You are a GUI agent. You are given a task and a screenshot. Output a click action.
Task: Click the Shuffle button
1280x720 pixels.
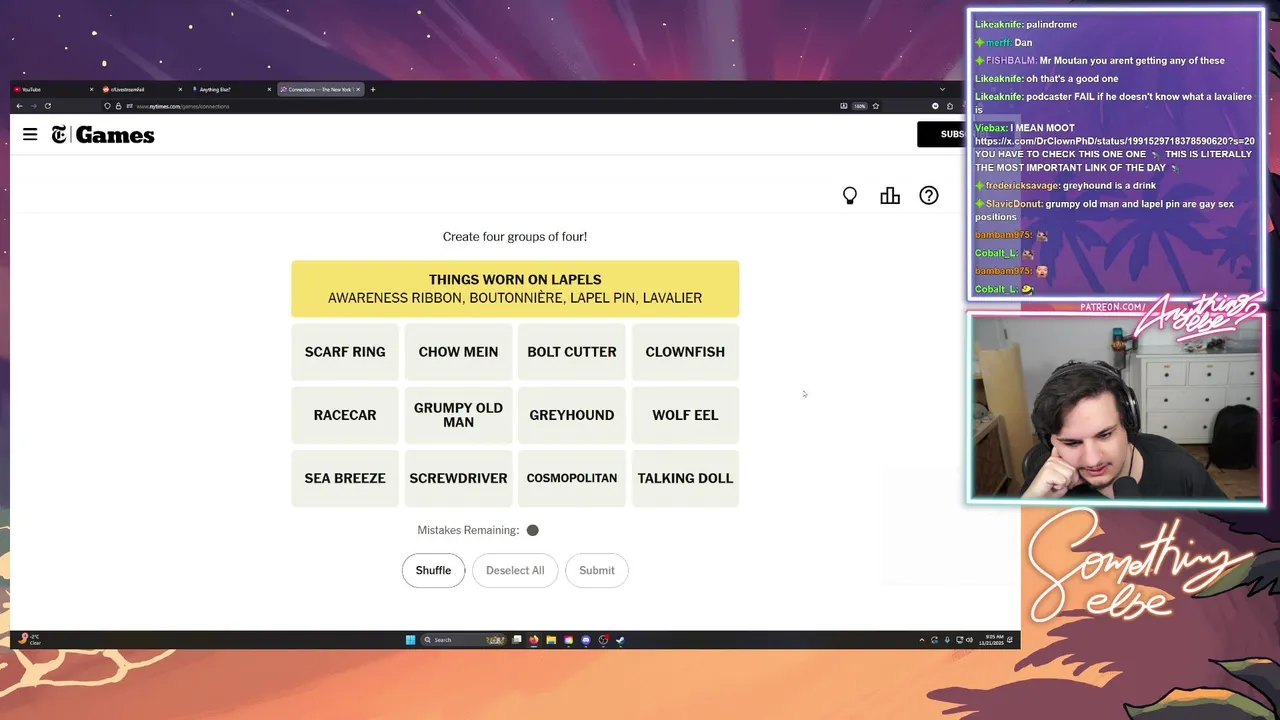pyautogui.click(x=433, y=570)
